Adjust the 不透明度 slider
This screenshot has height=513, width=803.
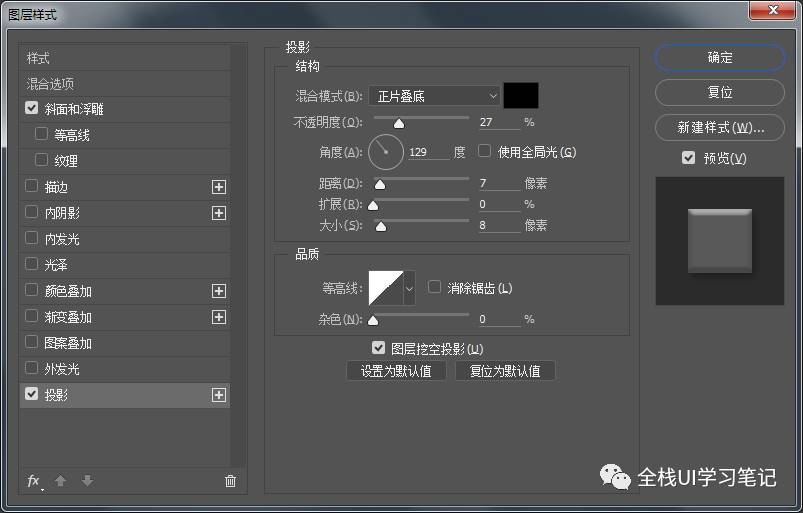[399, 123]
